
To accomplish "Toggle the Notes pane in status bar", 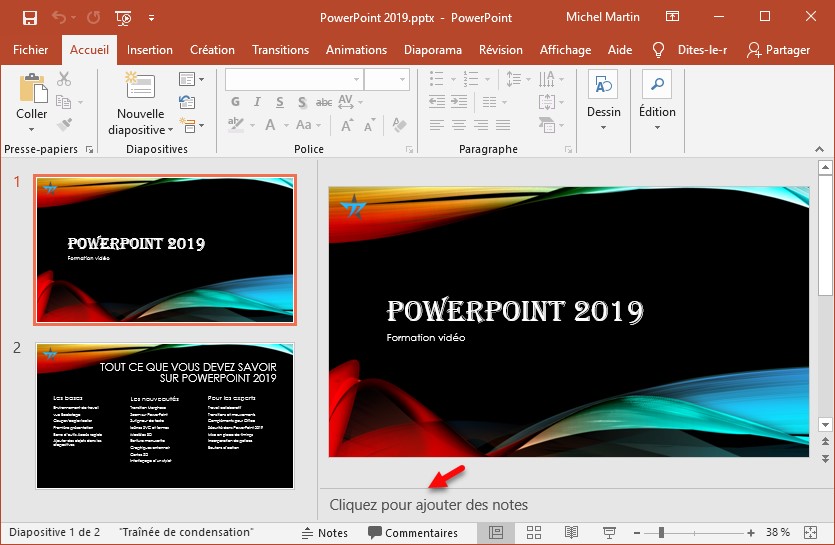I will point(324,533).
